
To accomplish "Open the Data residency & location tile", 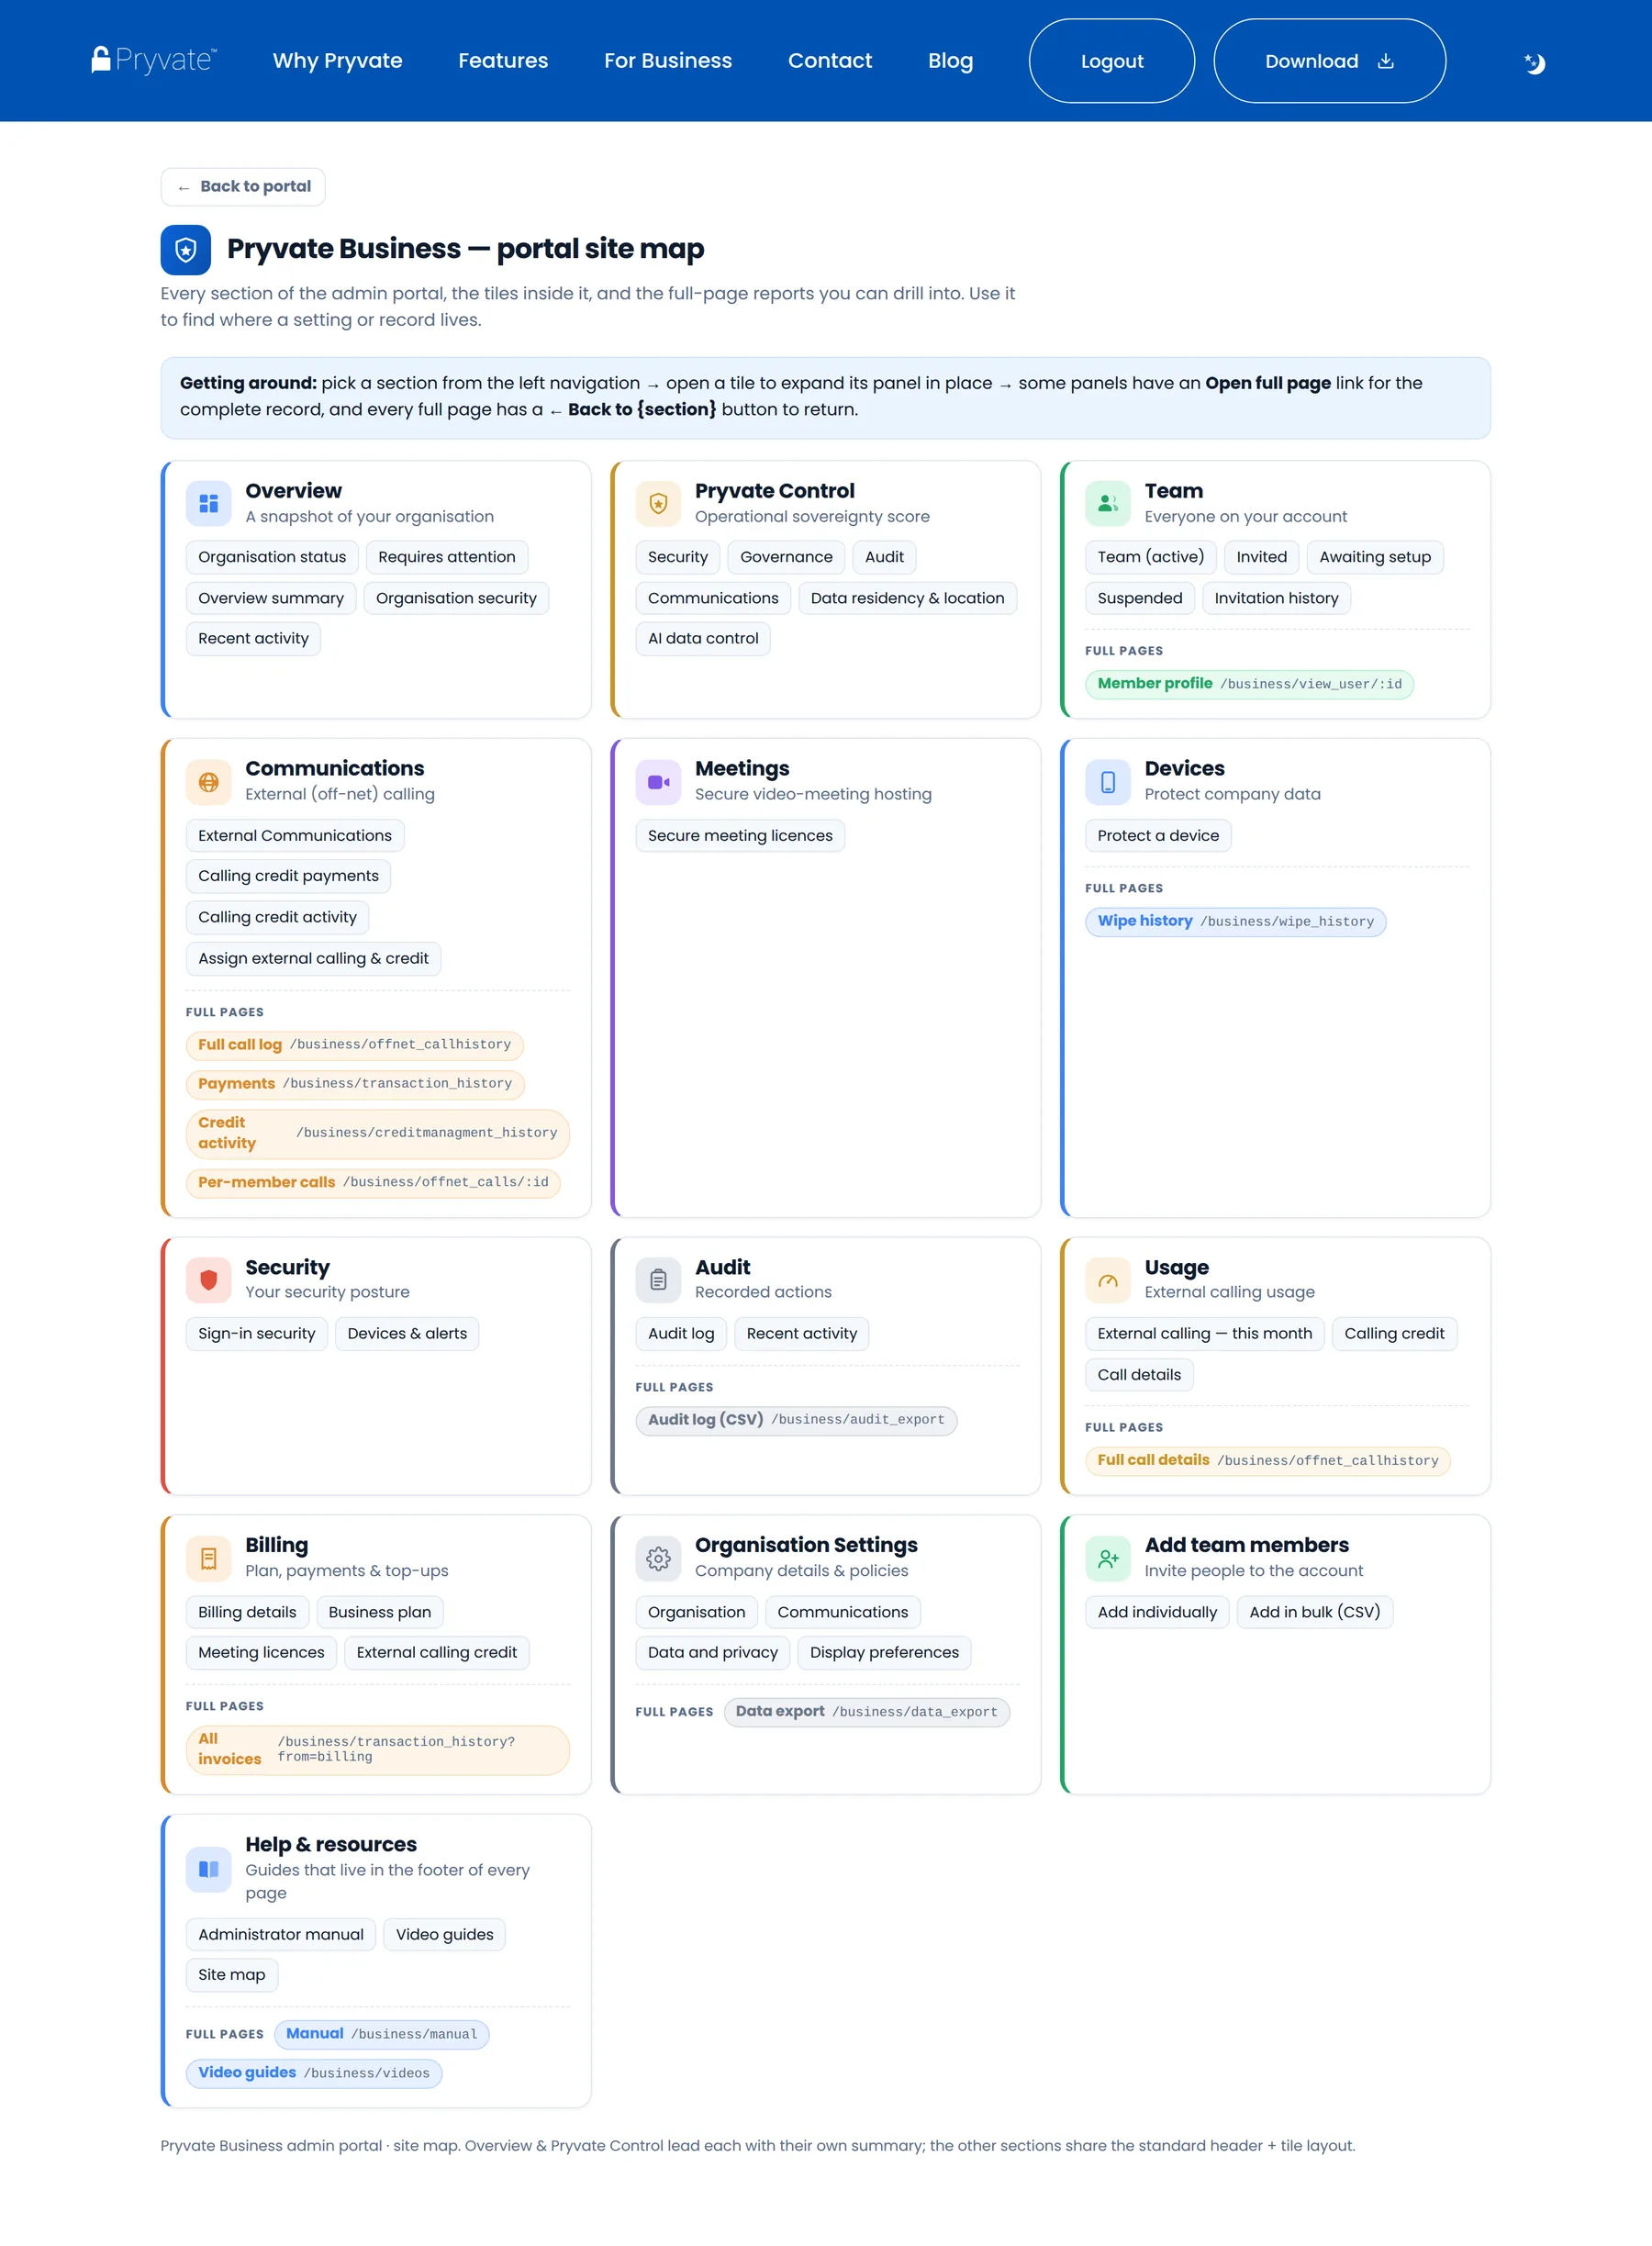I will pyautogui.click(x=907, y=598).
